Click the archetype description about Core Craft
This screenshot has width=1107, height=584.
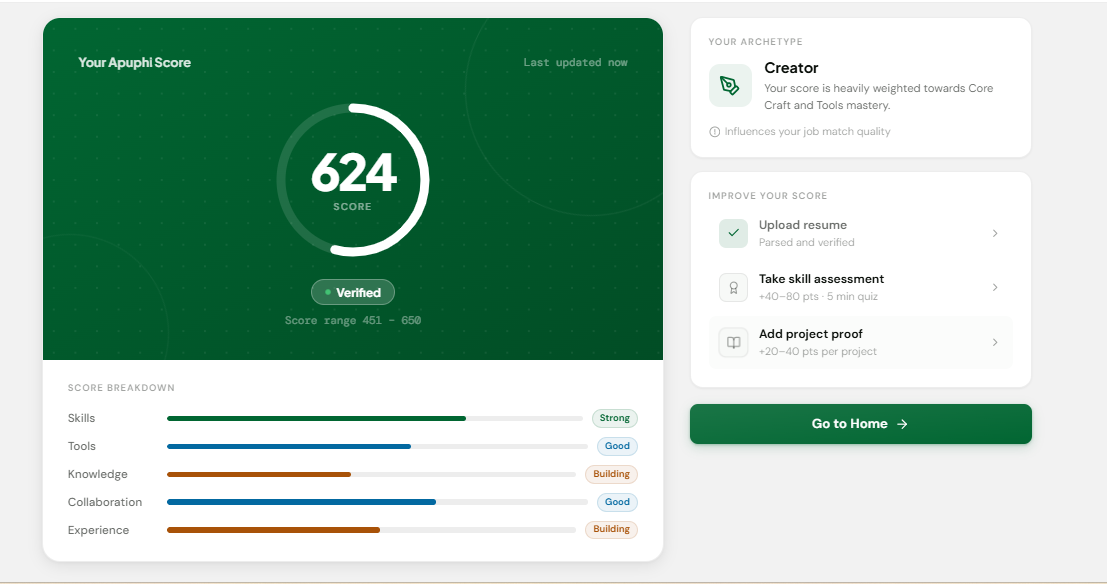click(879, 97)
